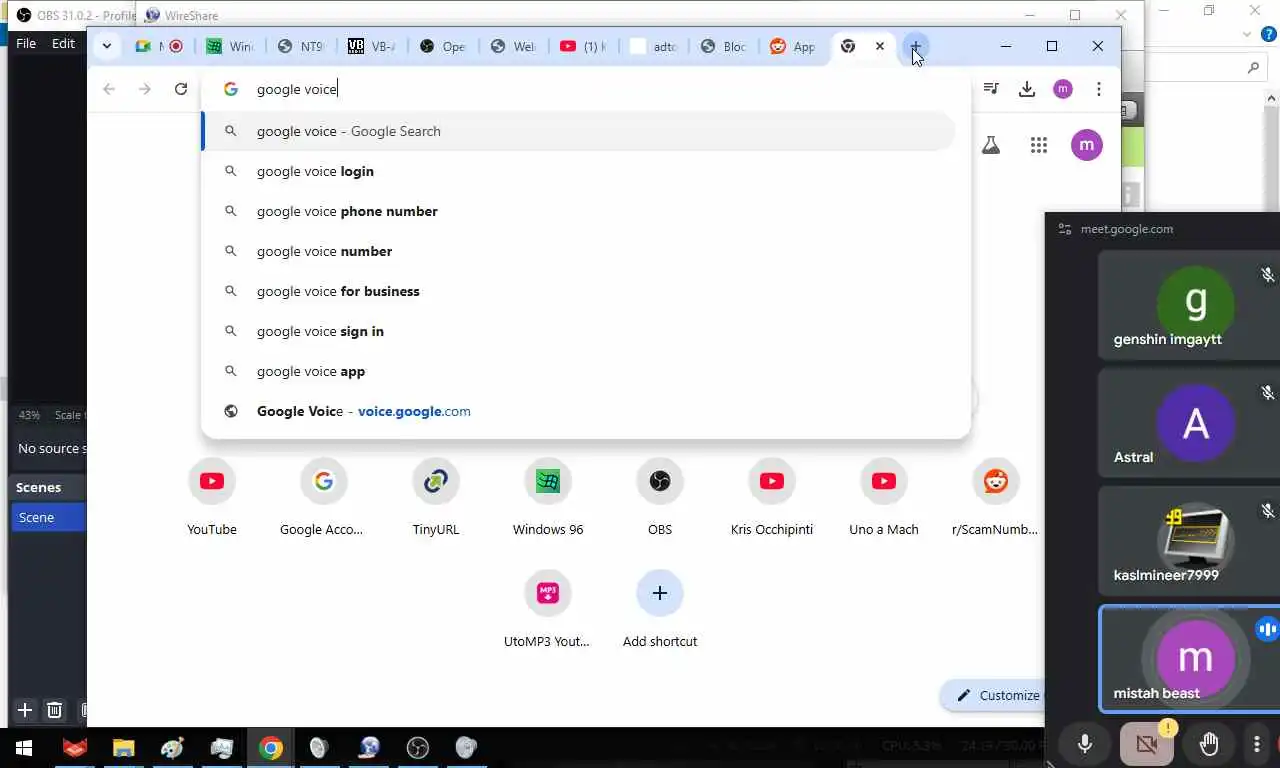The image size is (1280, 768).
Task: Add a scene with OBS plus button
Action: coord(25,710)
